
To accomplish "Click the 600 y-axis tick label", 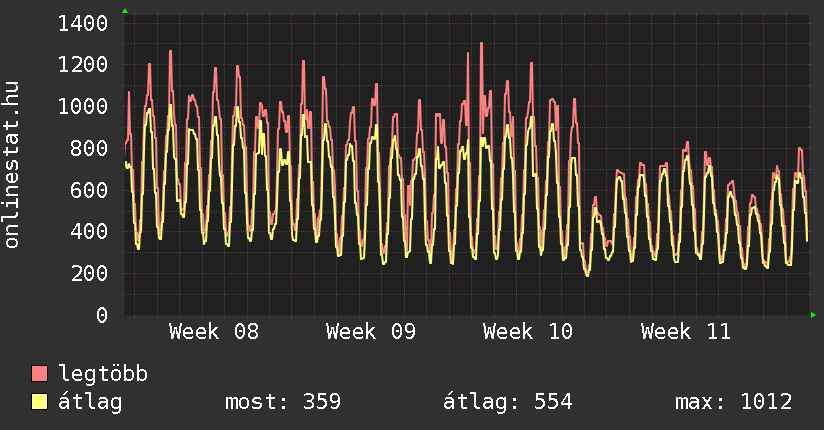I will 90,190.
